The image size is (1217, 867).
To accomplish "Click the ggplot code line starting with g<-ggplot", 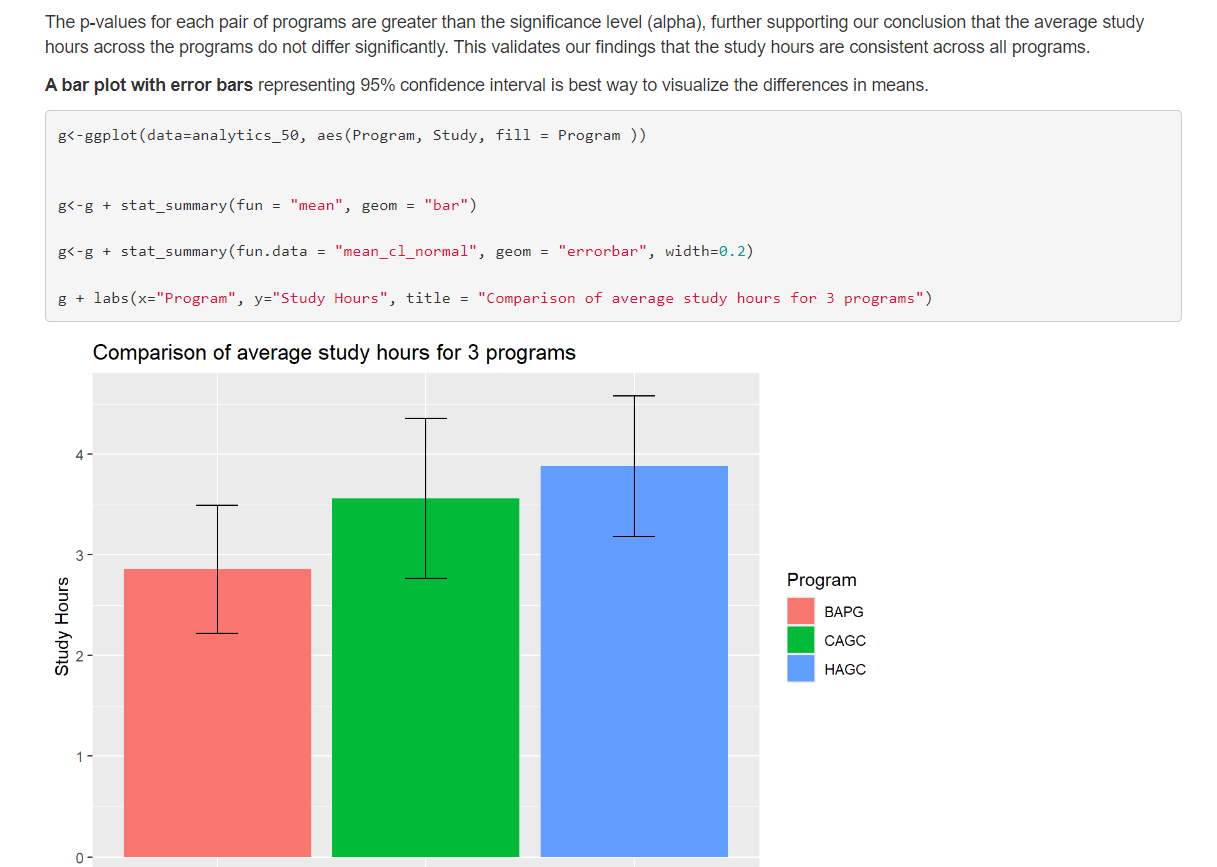I will pos(352,135).
